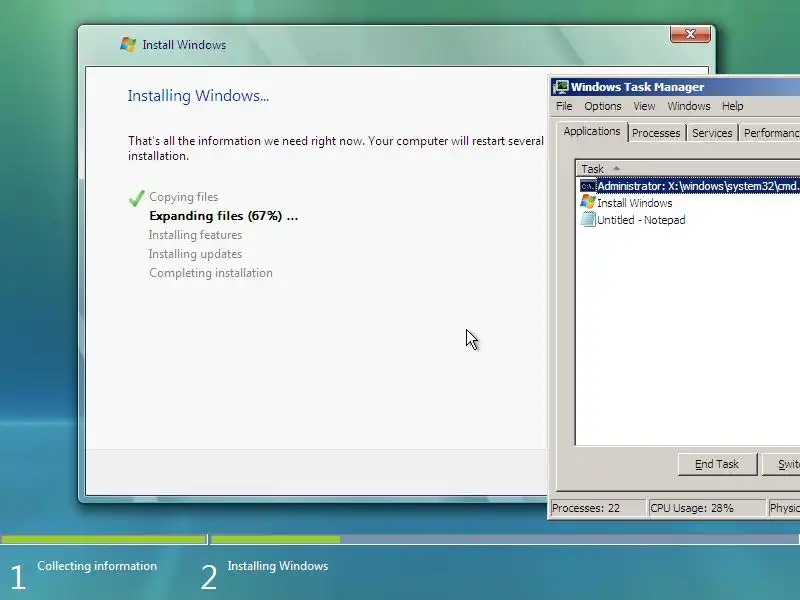Click the Windows Task Manager title bar
Image resolution: width=800 pixels, height=600 pixels.
pos(675,87)
